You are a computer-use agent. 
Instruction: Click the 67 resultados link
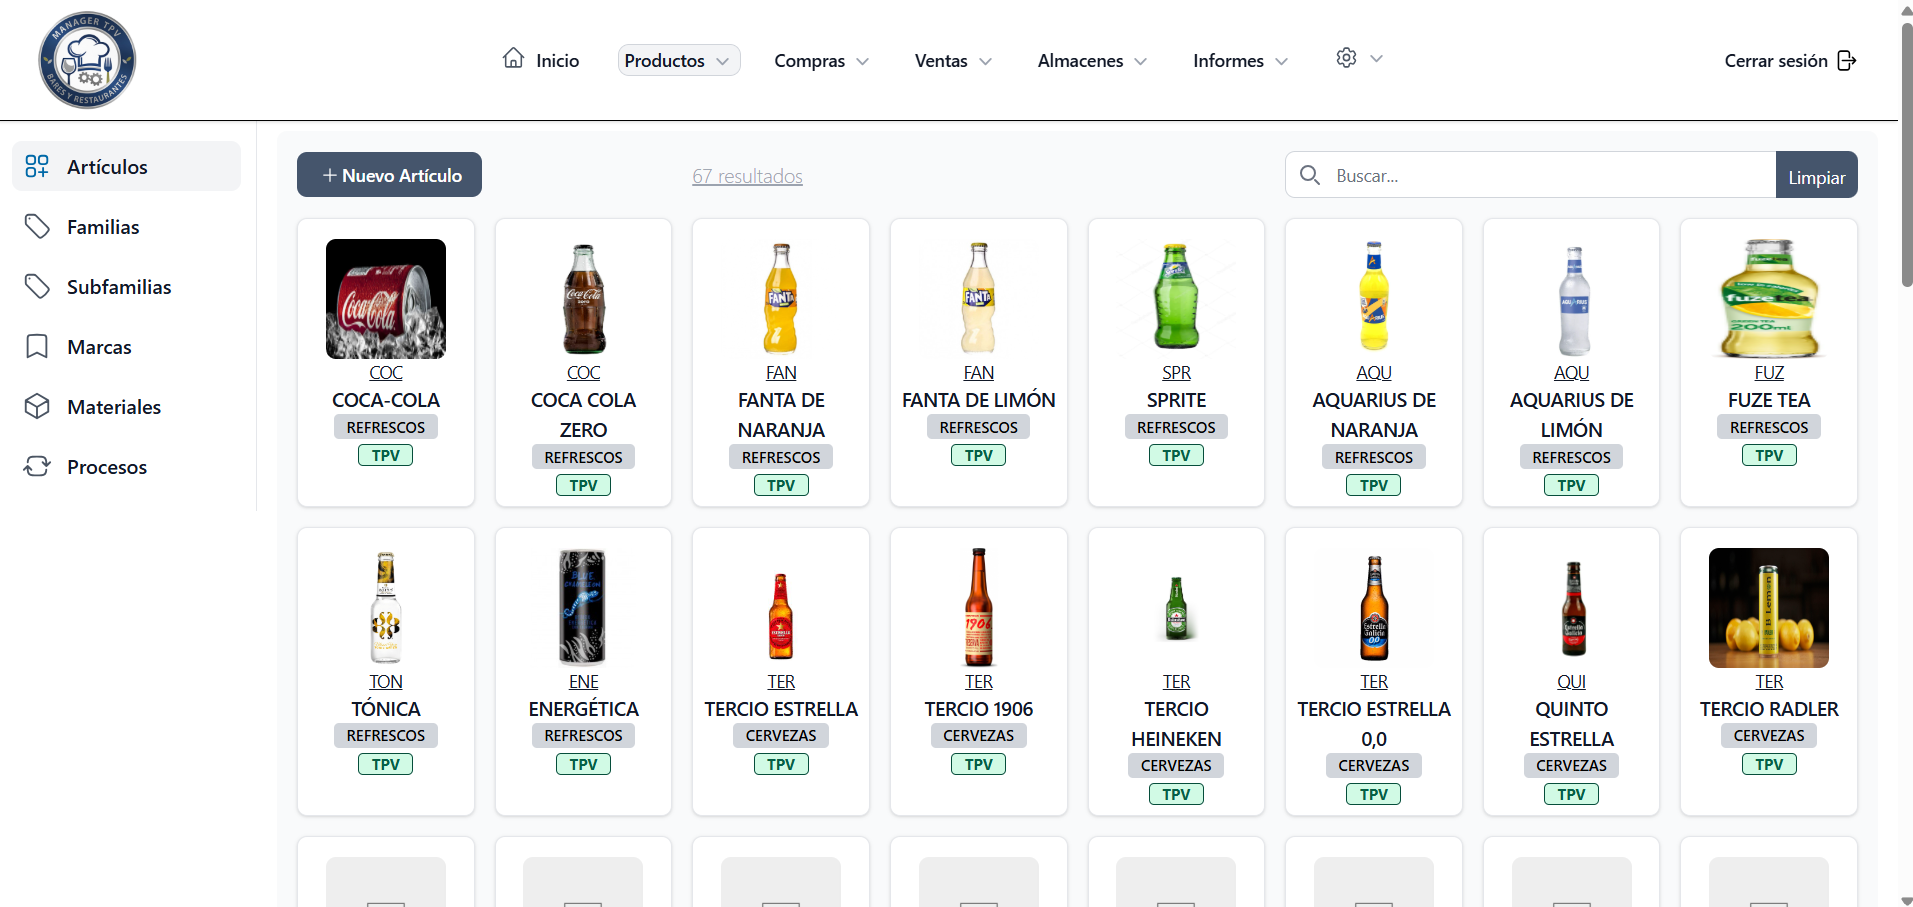coord(747,177)
